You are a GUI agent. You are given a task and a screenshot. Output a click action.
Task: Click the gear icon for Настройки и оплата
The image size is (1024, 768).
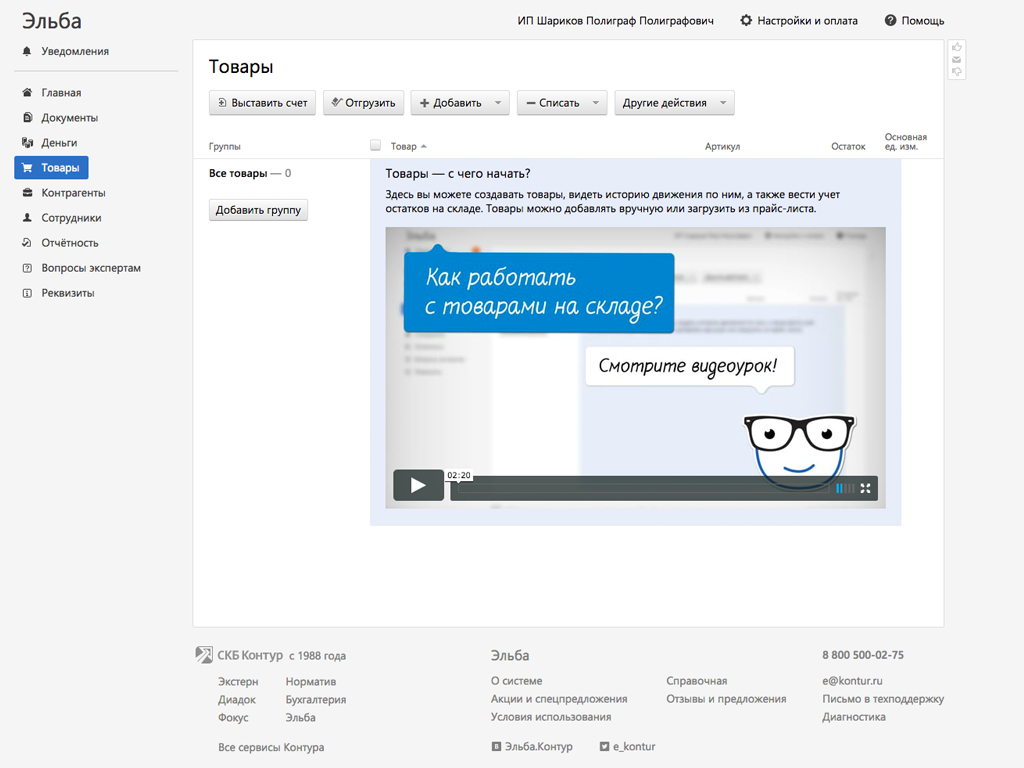[746, 20]
